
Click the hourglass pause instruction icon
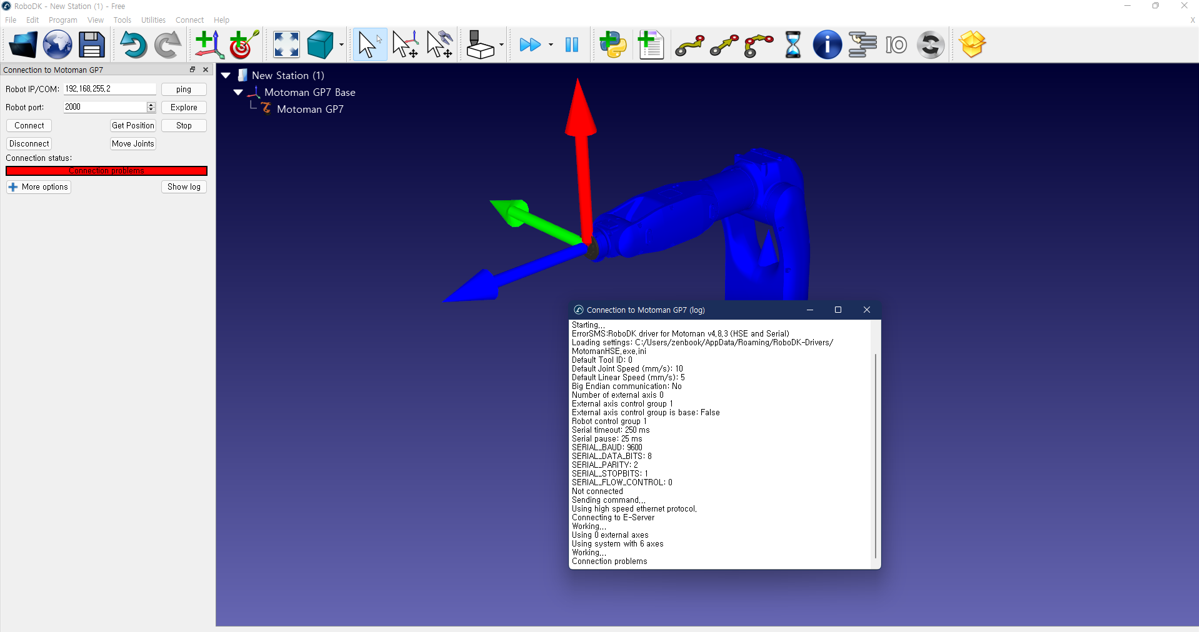[793, 45]
